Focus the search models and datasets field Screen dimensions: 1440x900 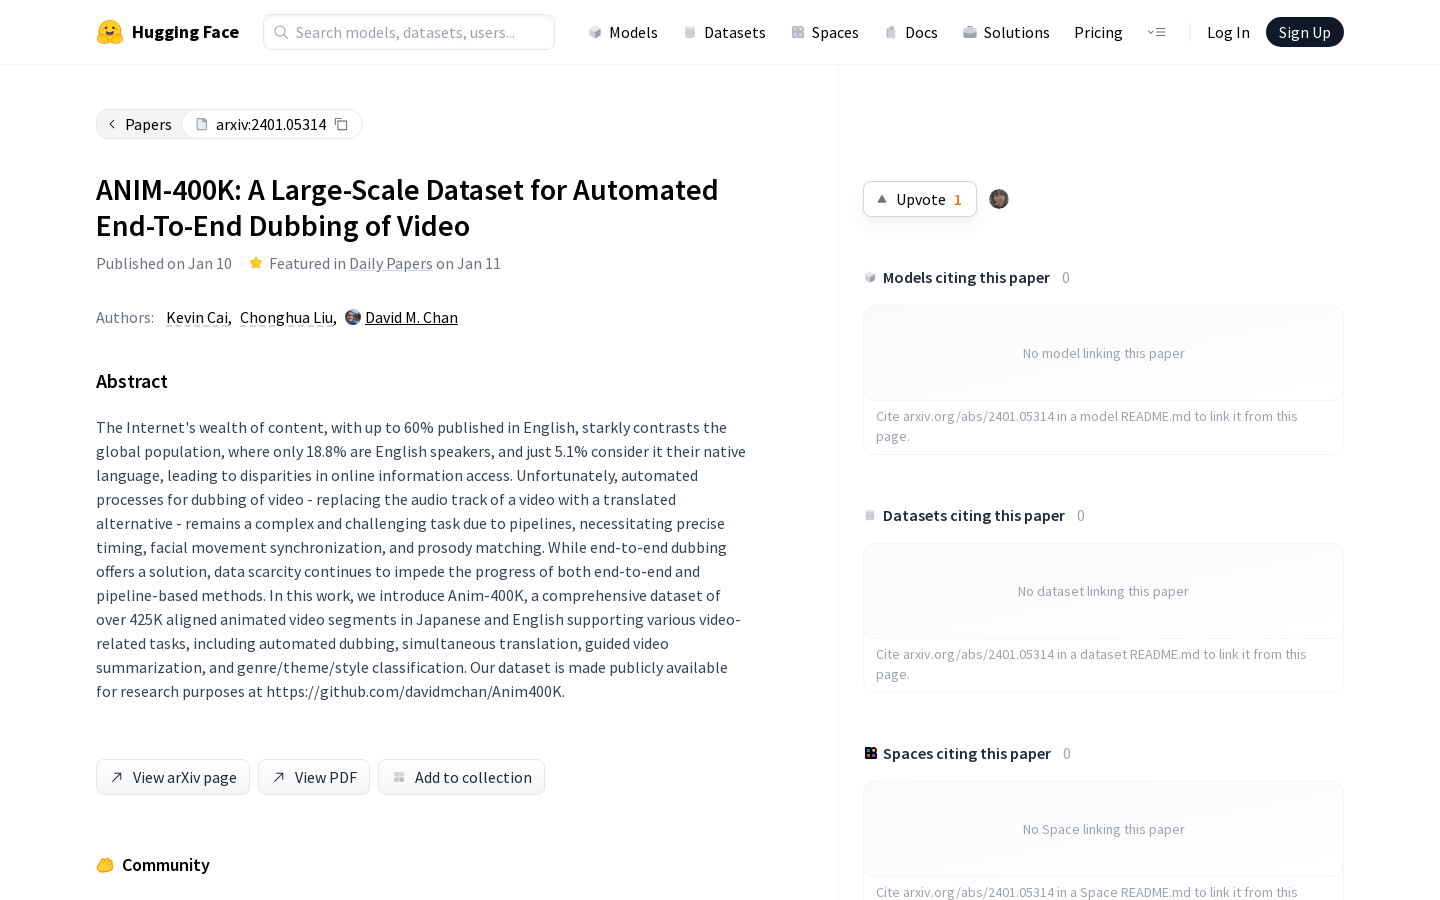409,32
